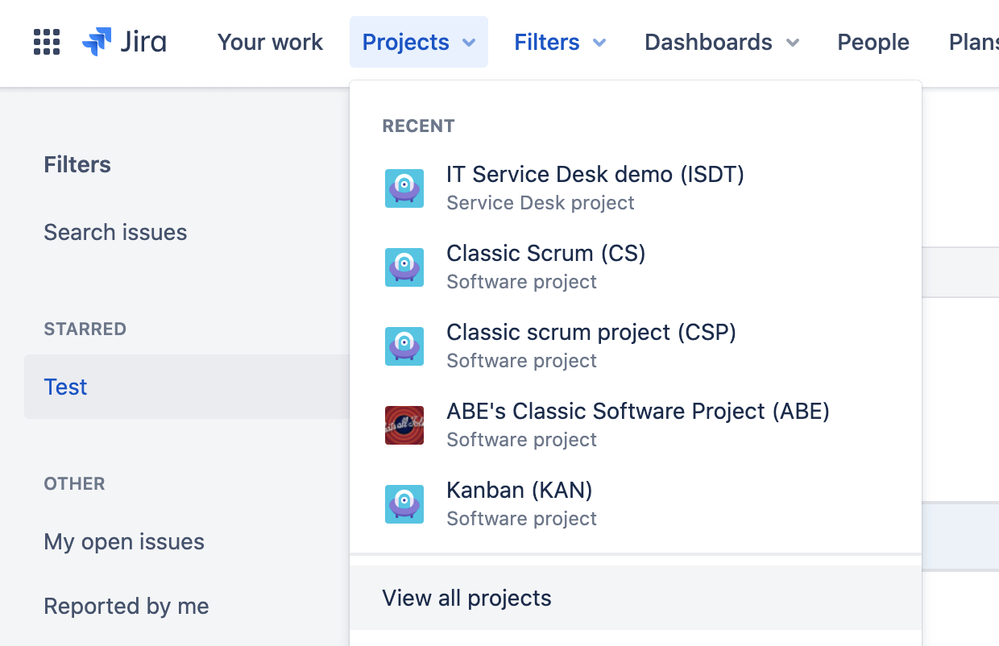Click the Filters sidebar heading
999x646 pixels.
[77, 164]
